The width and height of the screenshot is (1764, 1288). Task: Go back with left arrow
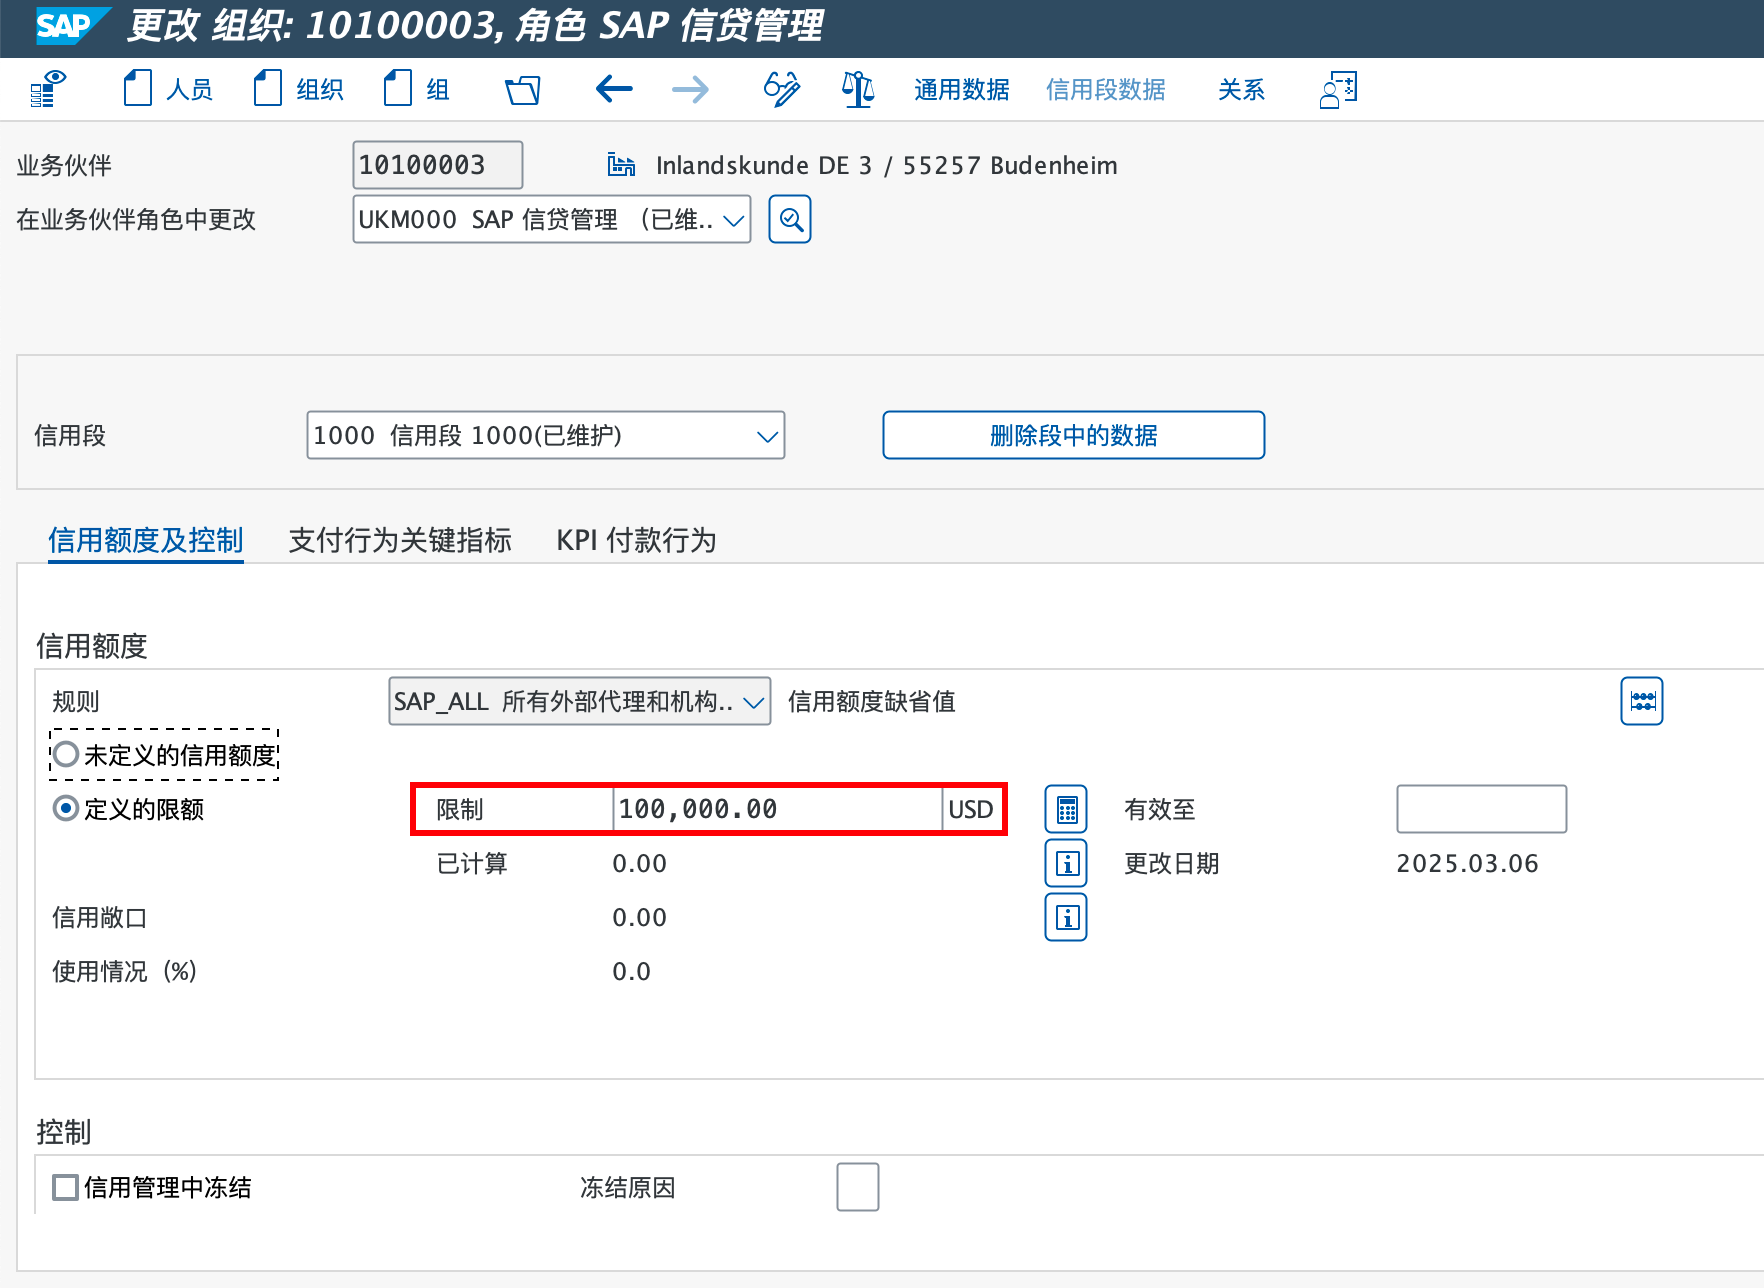click(x=614, y=90)
